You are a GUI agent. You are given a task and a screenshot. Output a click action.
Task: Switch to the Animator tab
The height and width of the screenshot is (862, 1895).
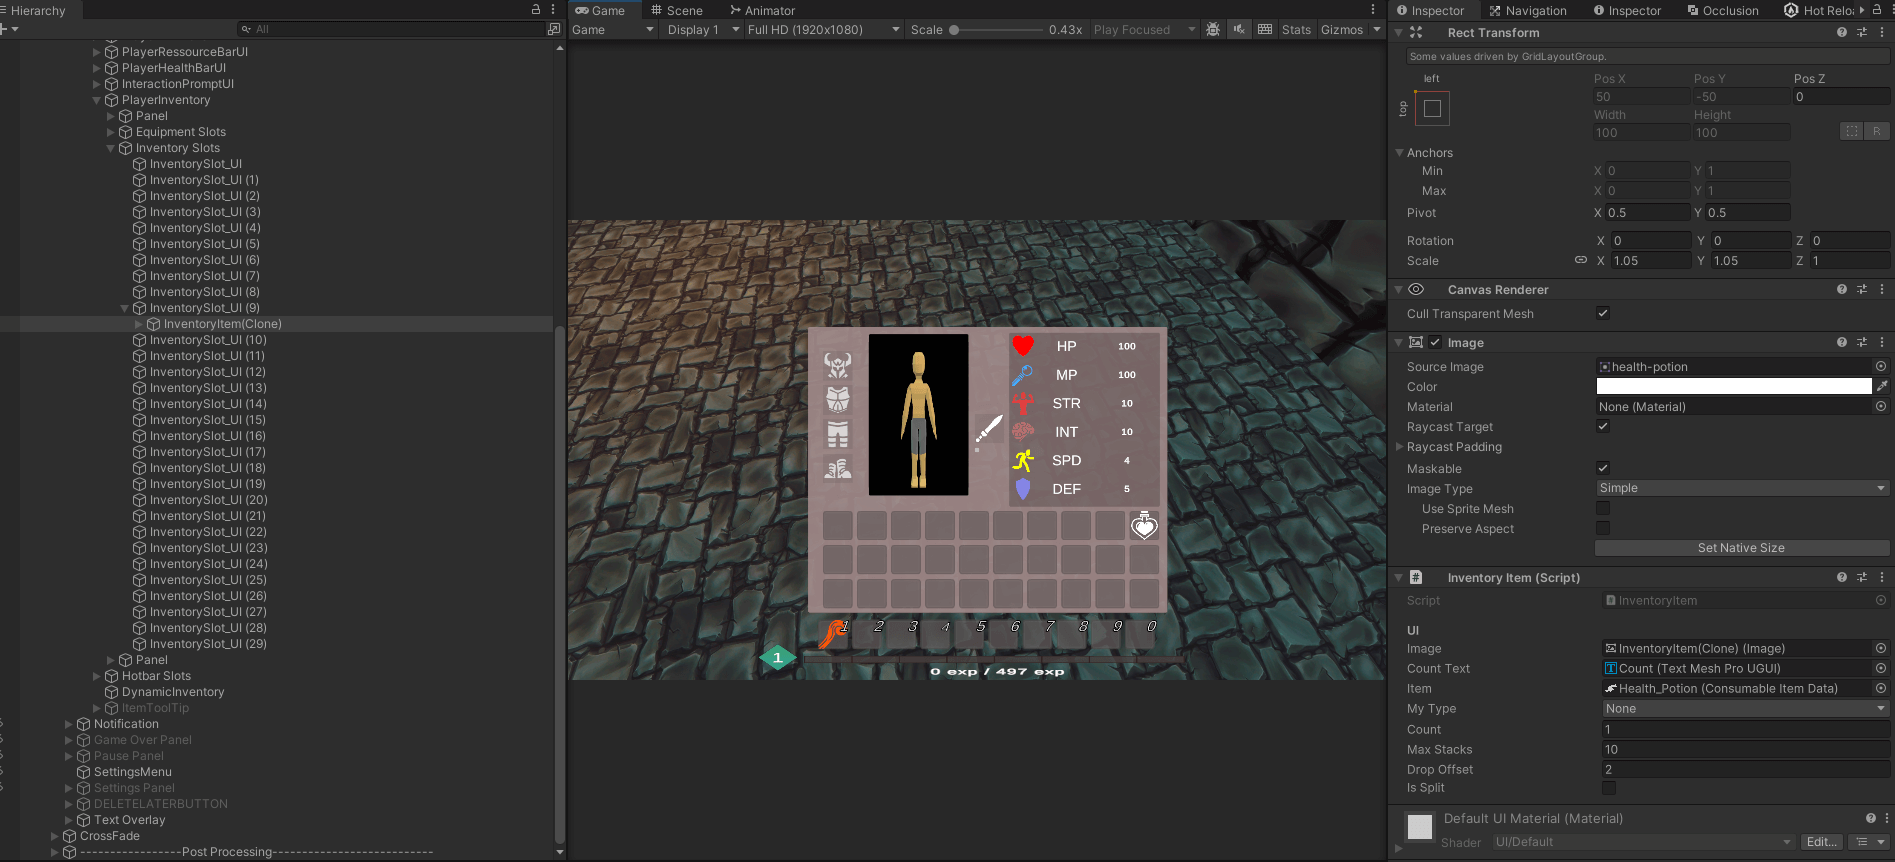pos(762,10)
